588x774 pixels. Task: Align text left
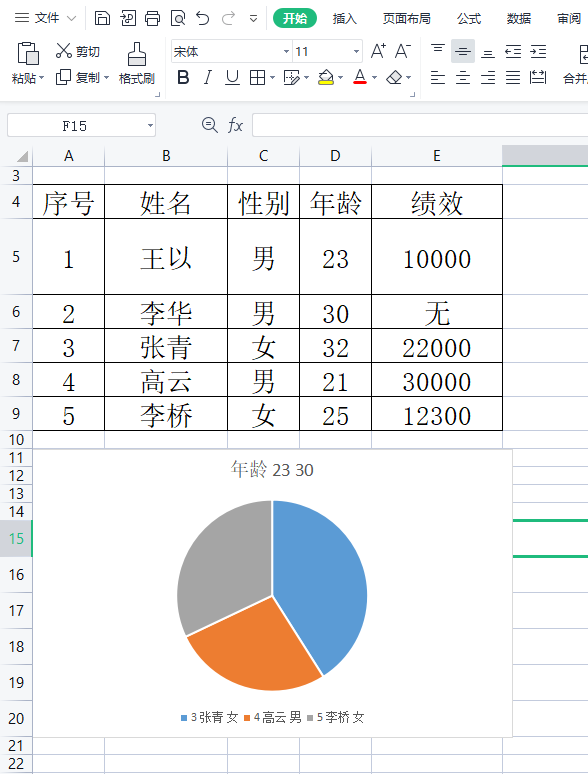(438, 77)
